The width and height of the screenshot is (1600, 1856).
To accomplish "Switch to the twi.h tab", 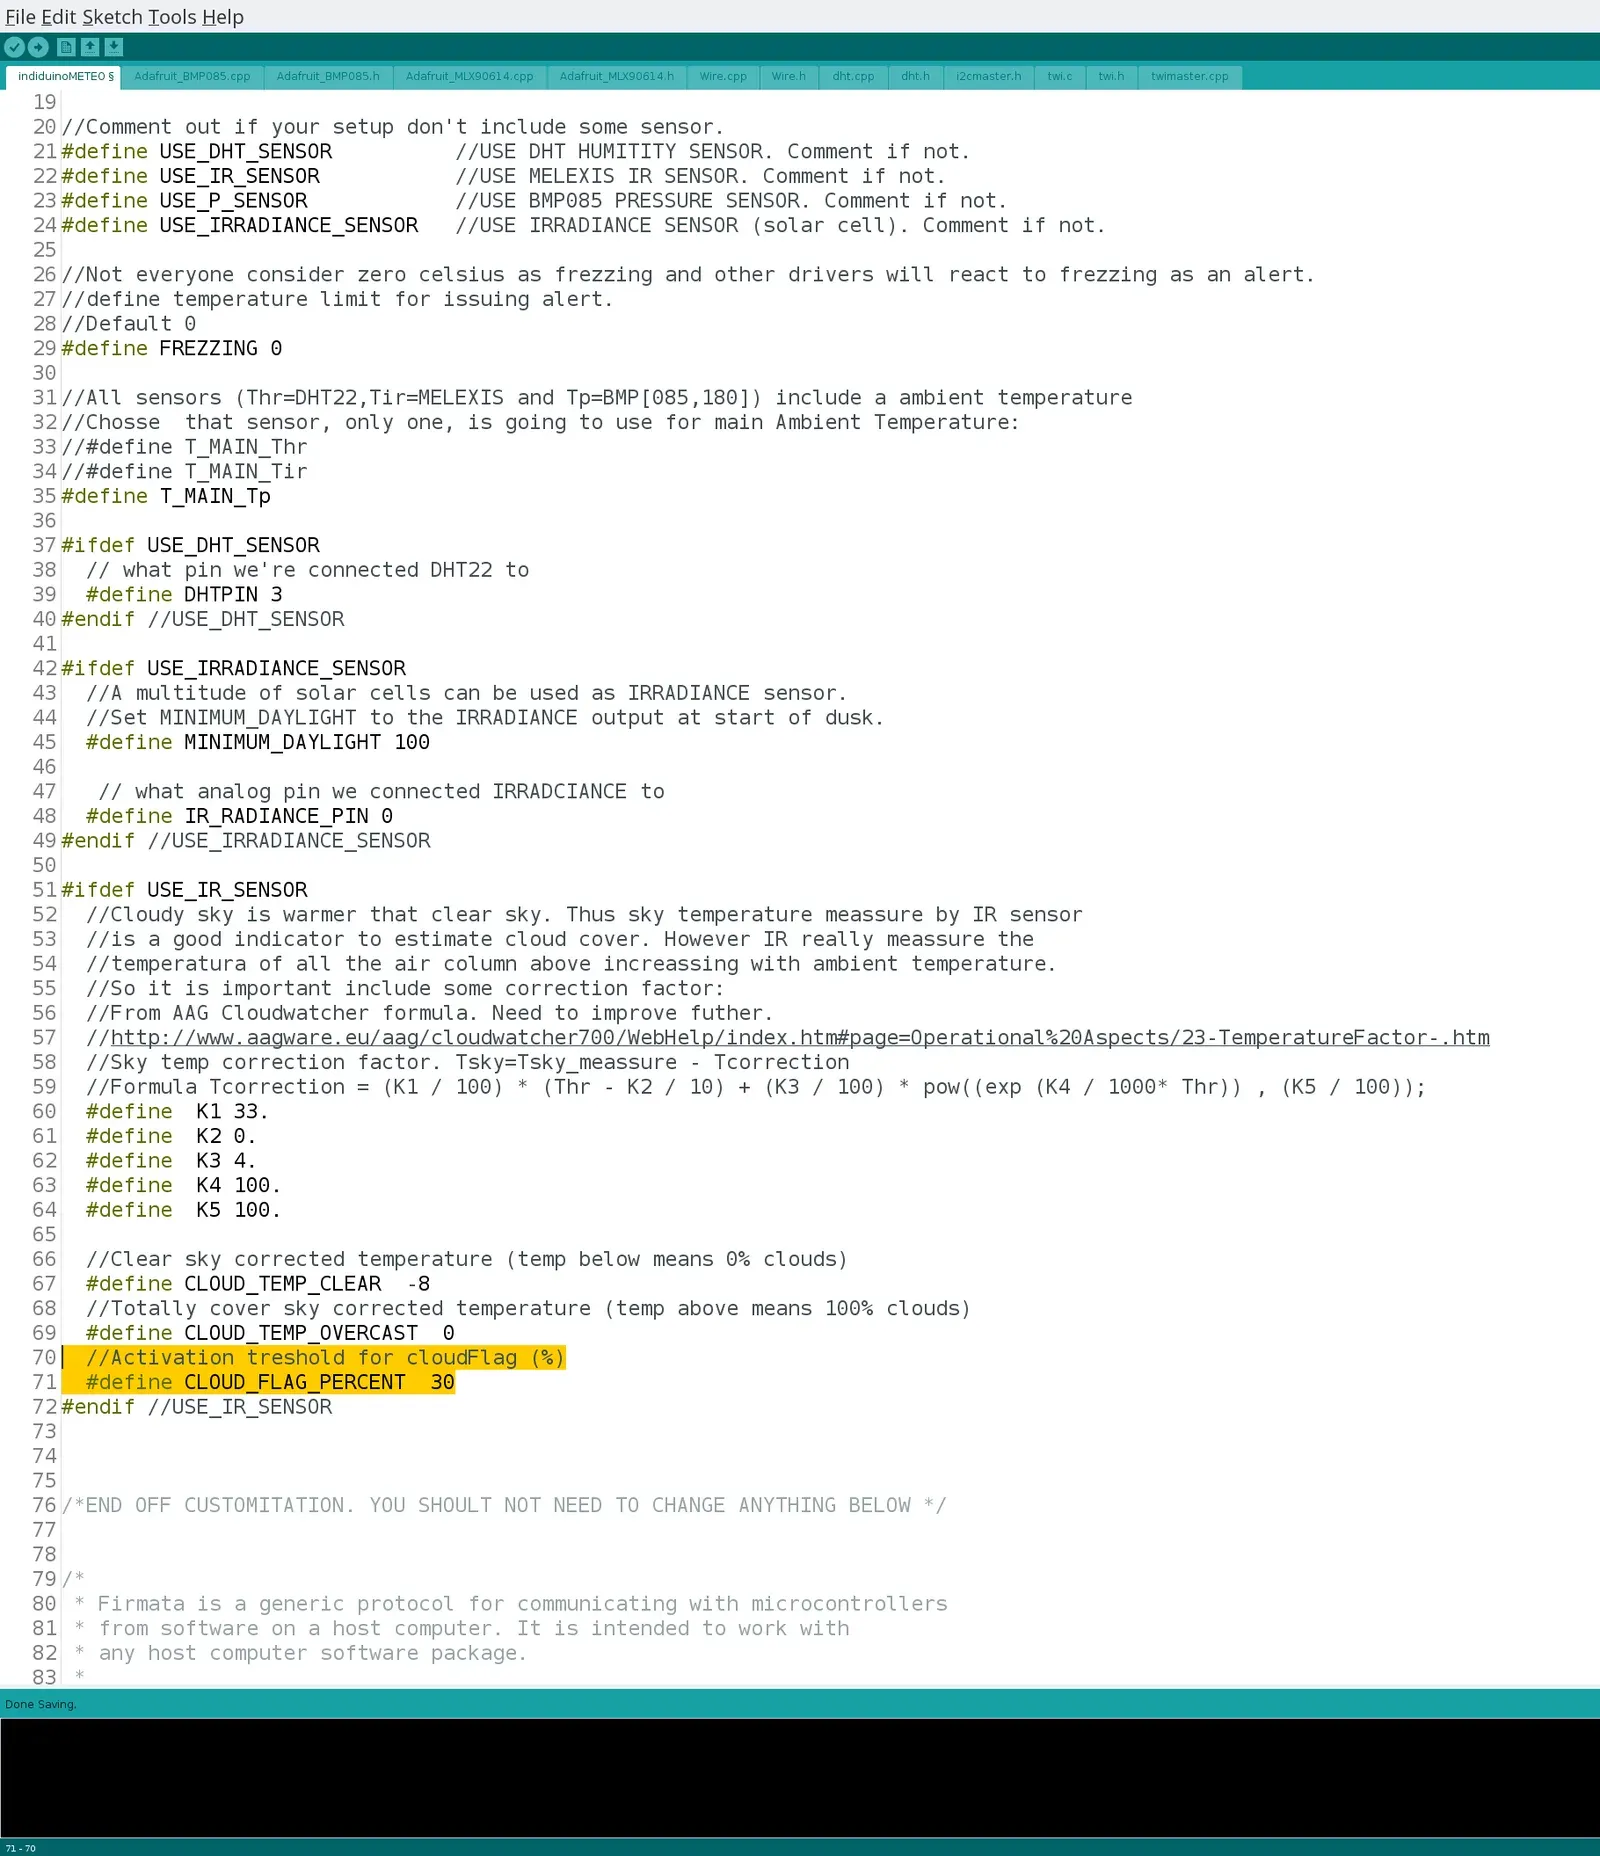I will 1111,77.
